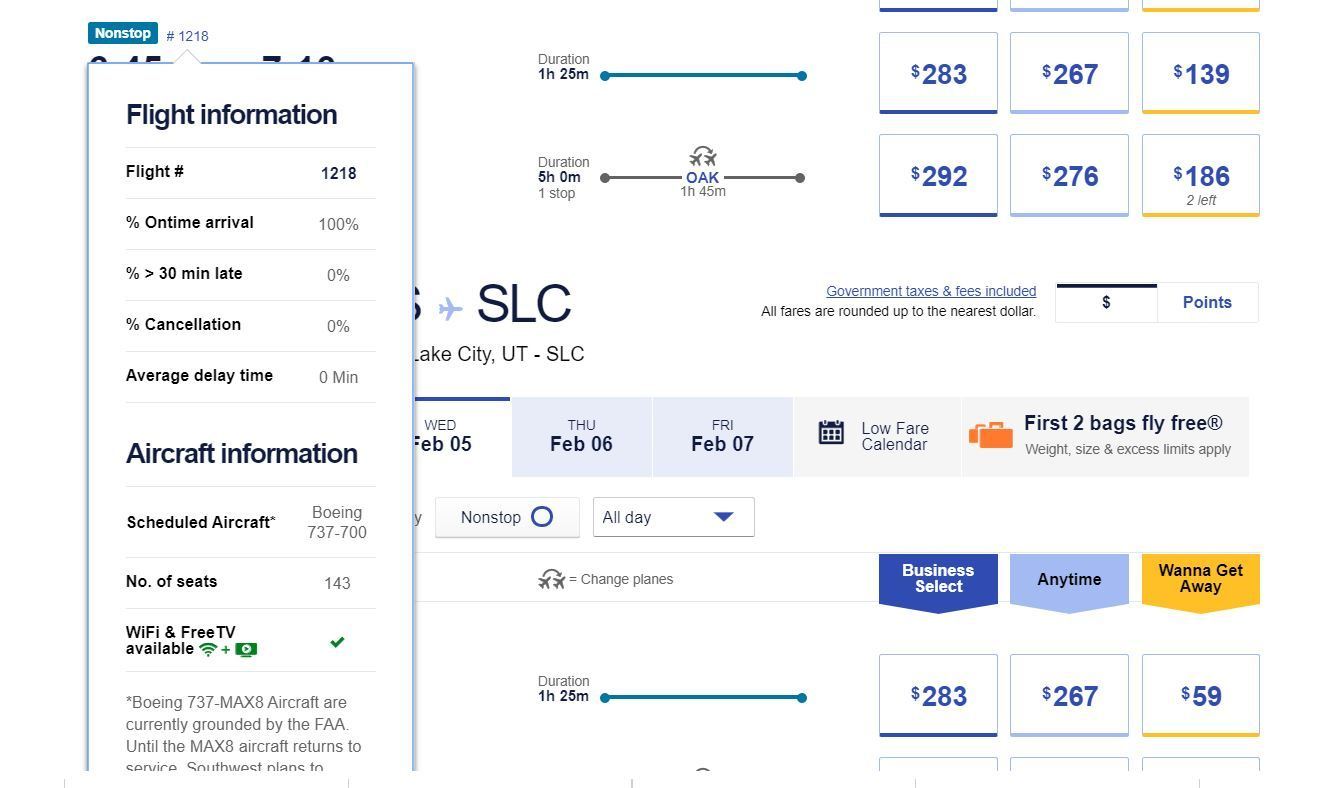This screenshot has height=788, width=1325.
Task: Switch fare display to Points
Action: (1207, 303)
